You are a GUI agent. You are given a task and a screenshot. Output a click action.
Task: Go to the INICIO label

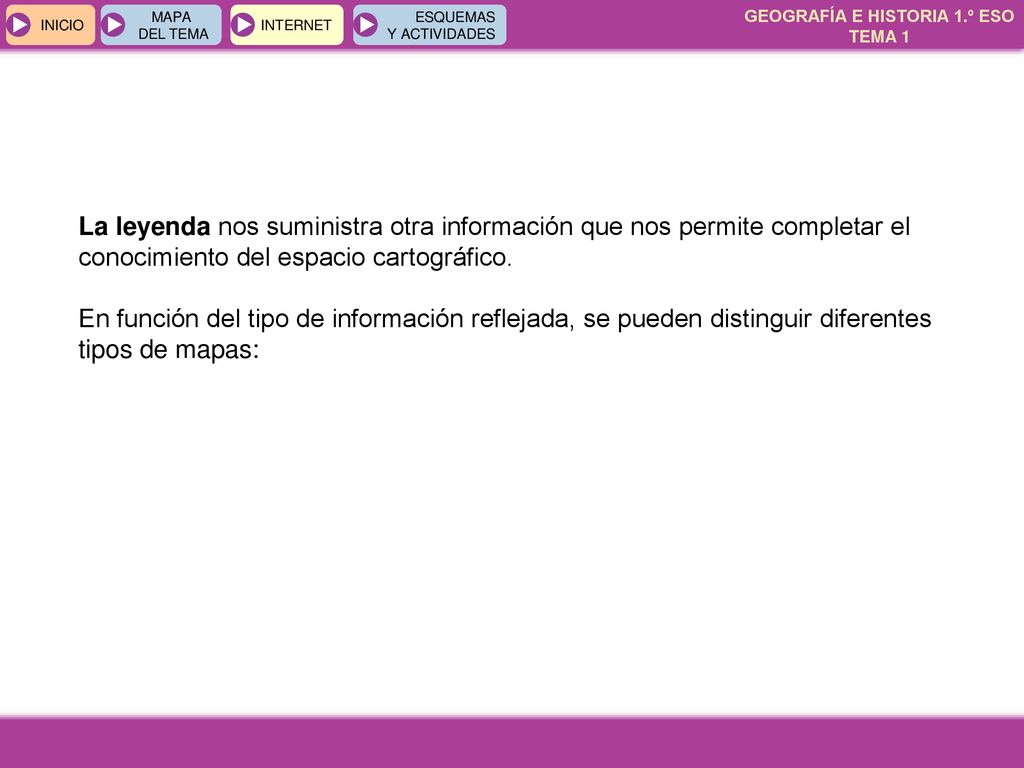click(x=62, y=25)
